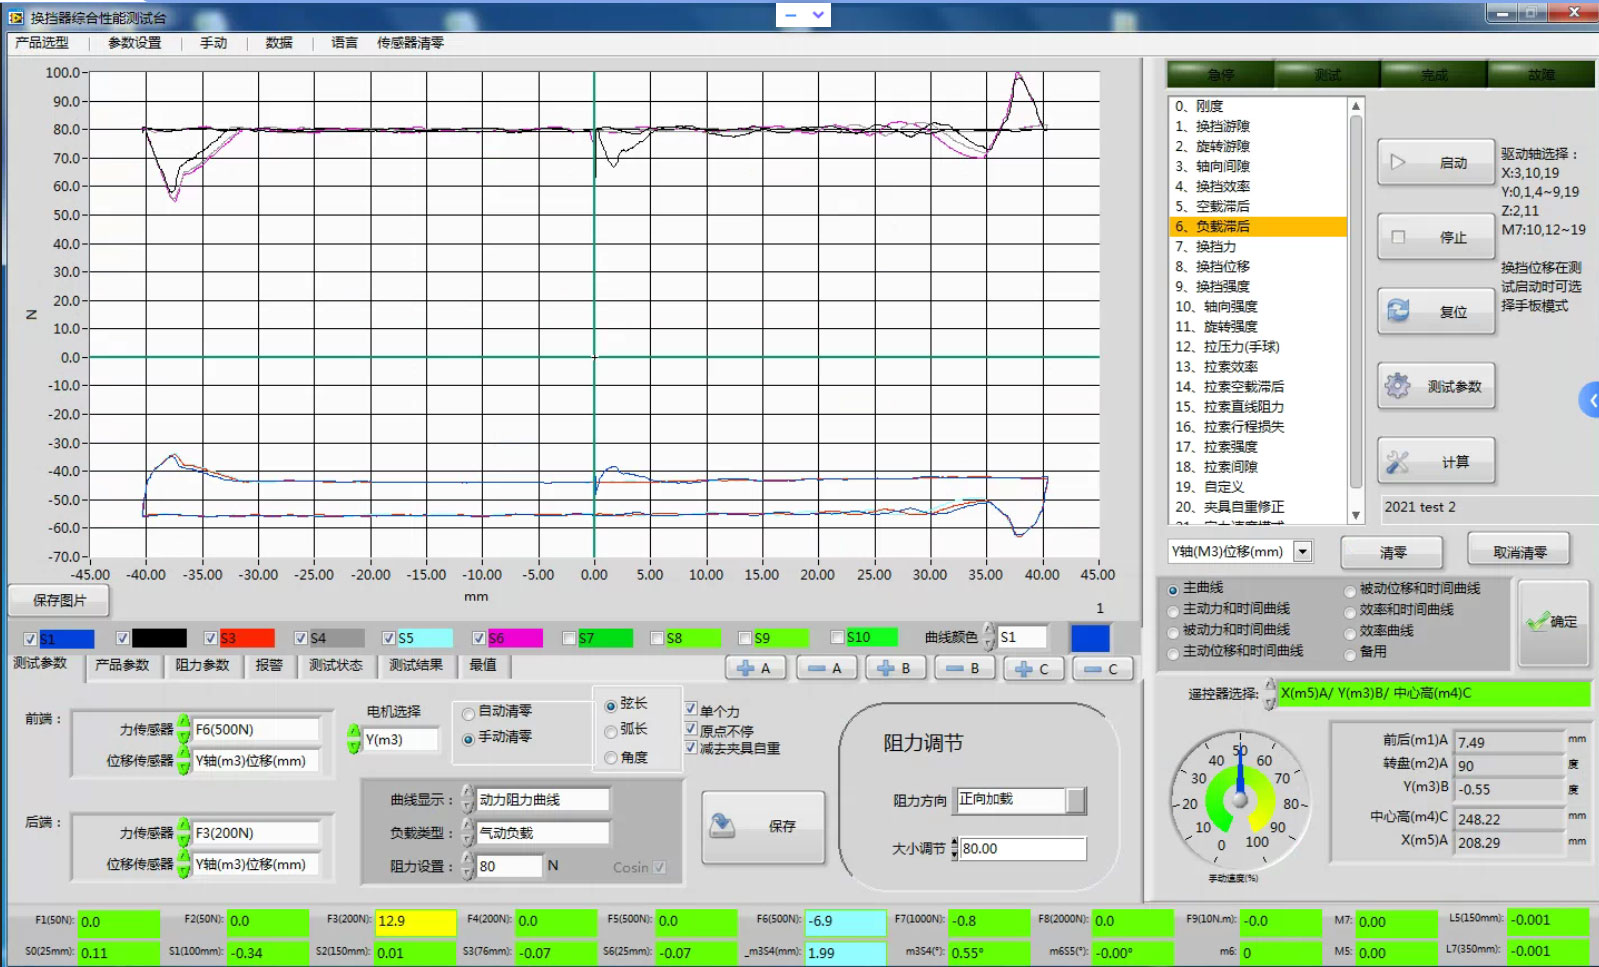Switch to the 测试结果 tab

pyautogui.click(x=415, y=665)
